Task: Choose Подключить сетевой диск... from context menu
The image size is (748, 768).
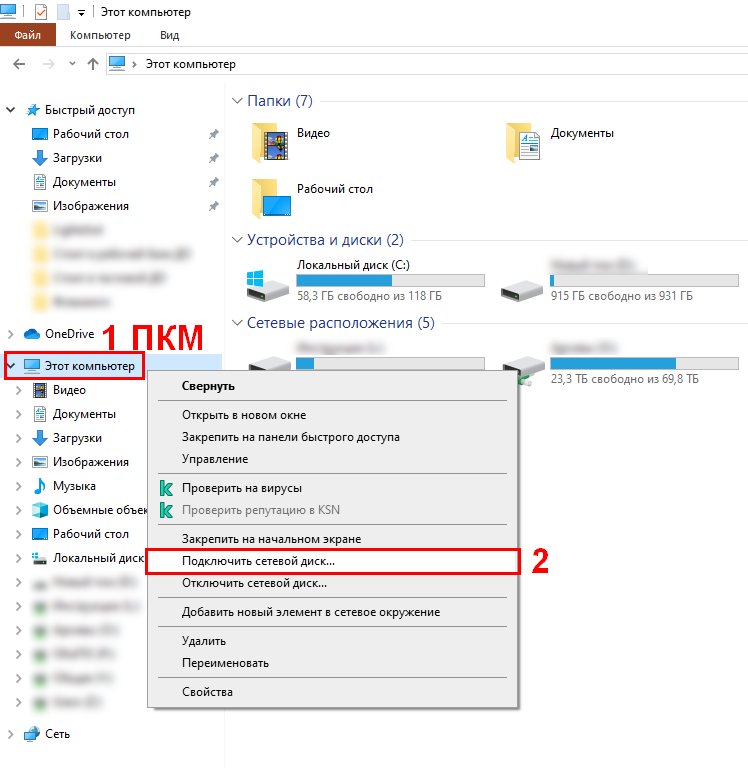Action: (x=258, y=561)
